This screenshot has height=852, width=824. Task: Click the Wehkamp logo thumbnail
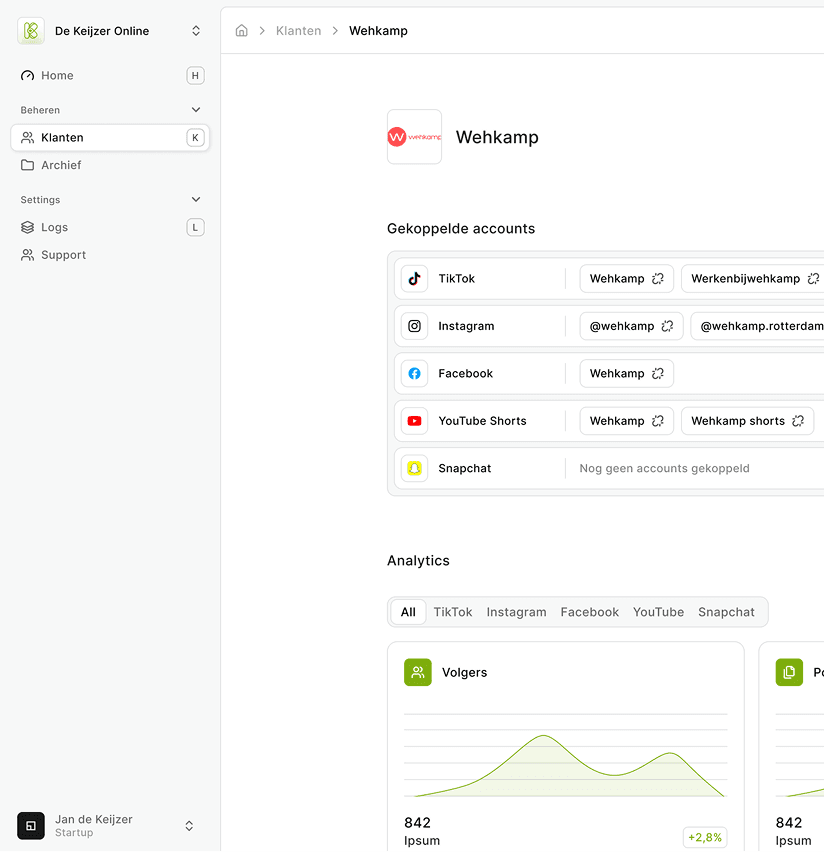[414, 137]
